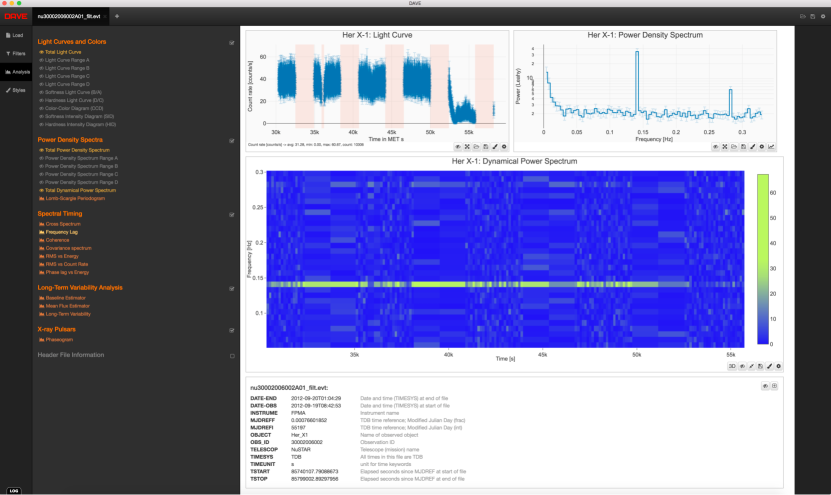Viewport: 831px width, 495px height.
Task: Switch Dynamical Power Spectrum to 3D view
Action: coord(732,366)
